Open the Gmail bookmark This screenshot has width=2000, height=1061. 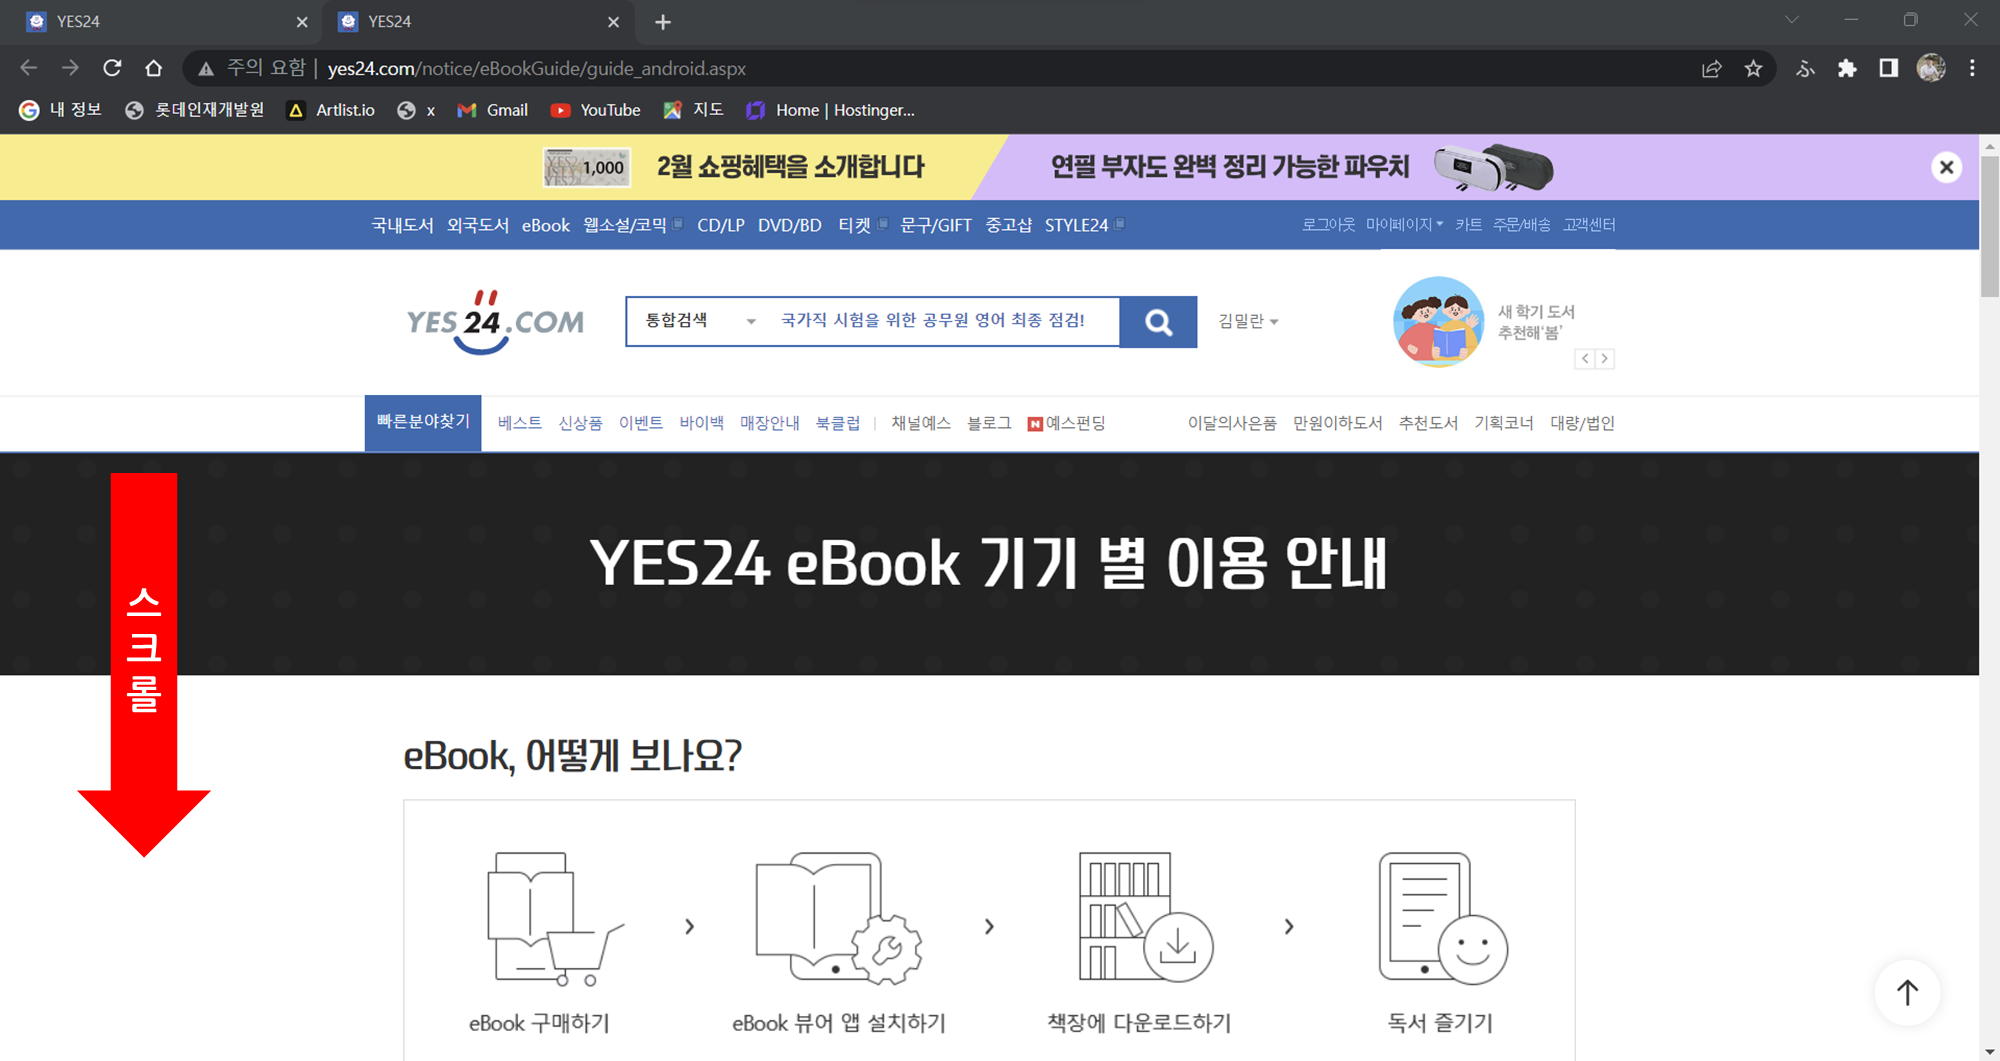coord(492,110)
